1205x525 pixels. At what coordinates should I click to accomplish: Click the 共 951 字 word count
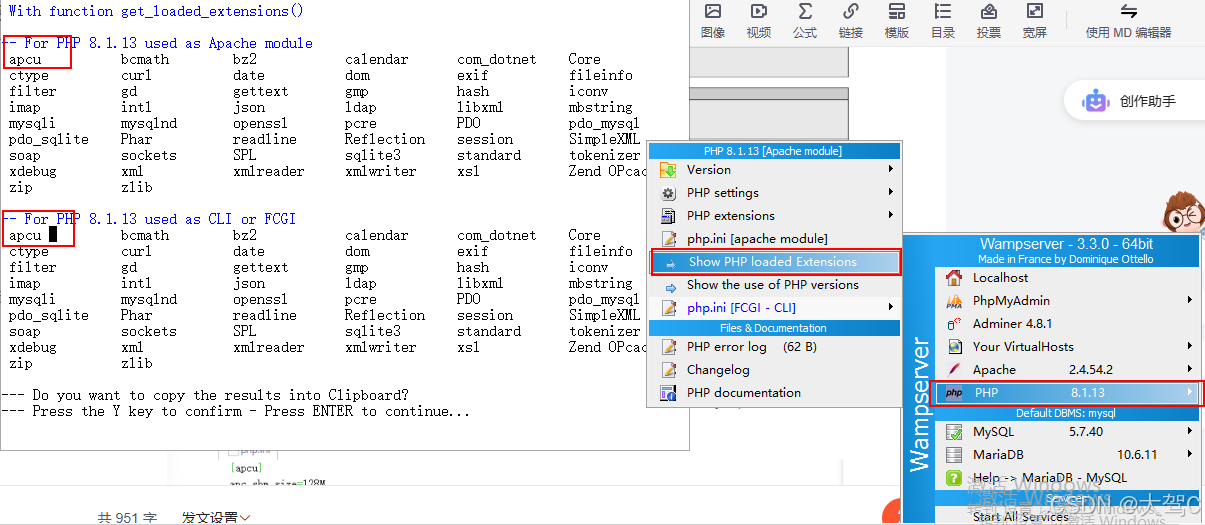(x=128, y=517)
